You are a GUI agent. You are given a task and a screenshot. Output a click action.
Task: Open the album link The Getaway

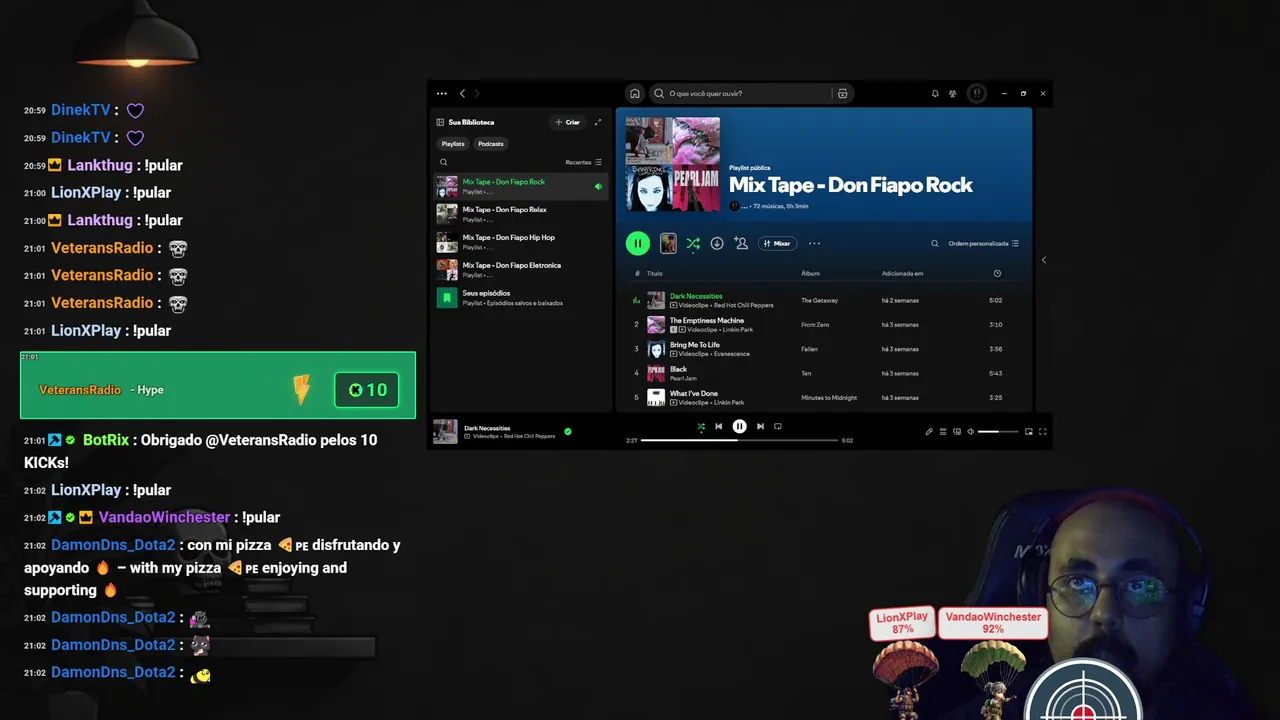pyautogui.click(x=820, y=300)
